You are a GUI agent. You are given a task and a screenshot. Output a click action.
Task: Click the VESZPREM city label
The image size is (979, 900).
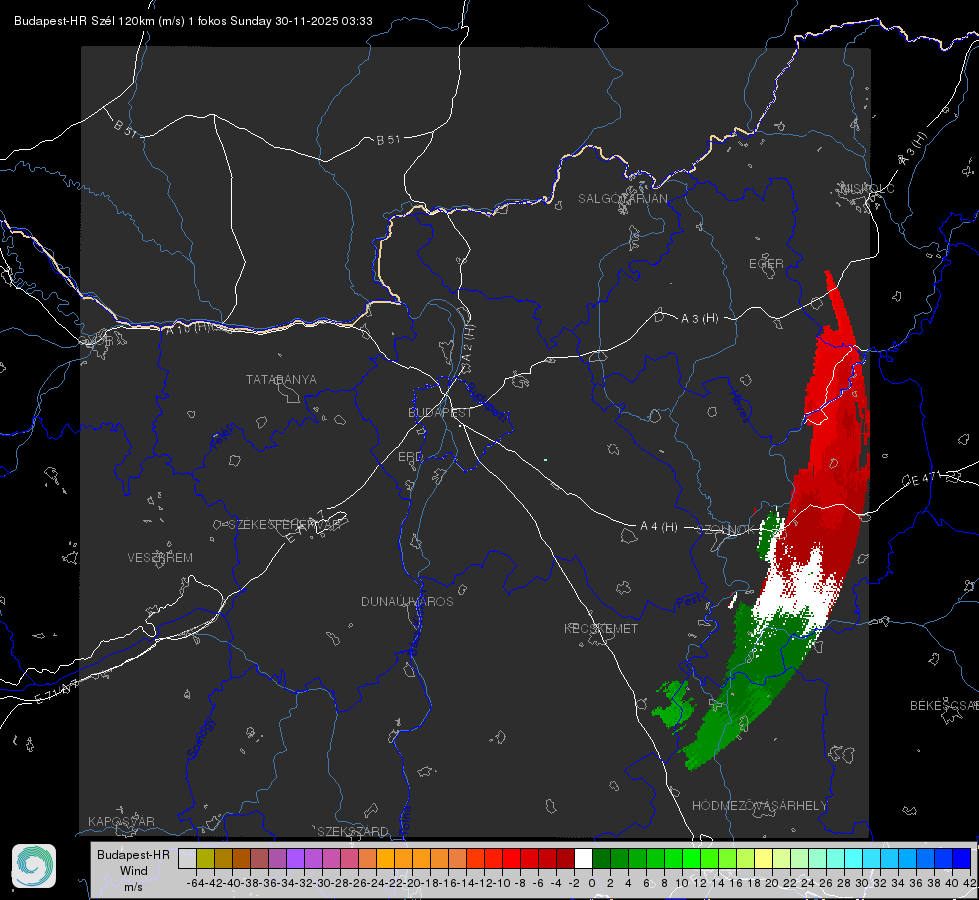click(160, 558)
